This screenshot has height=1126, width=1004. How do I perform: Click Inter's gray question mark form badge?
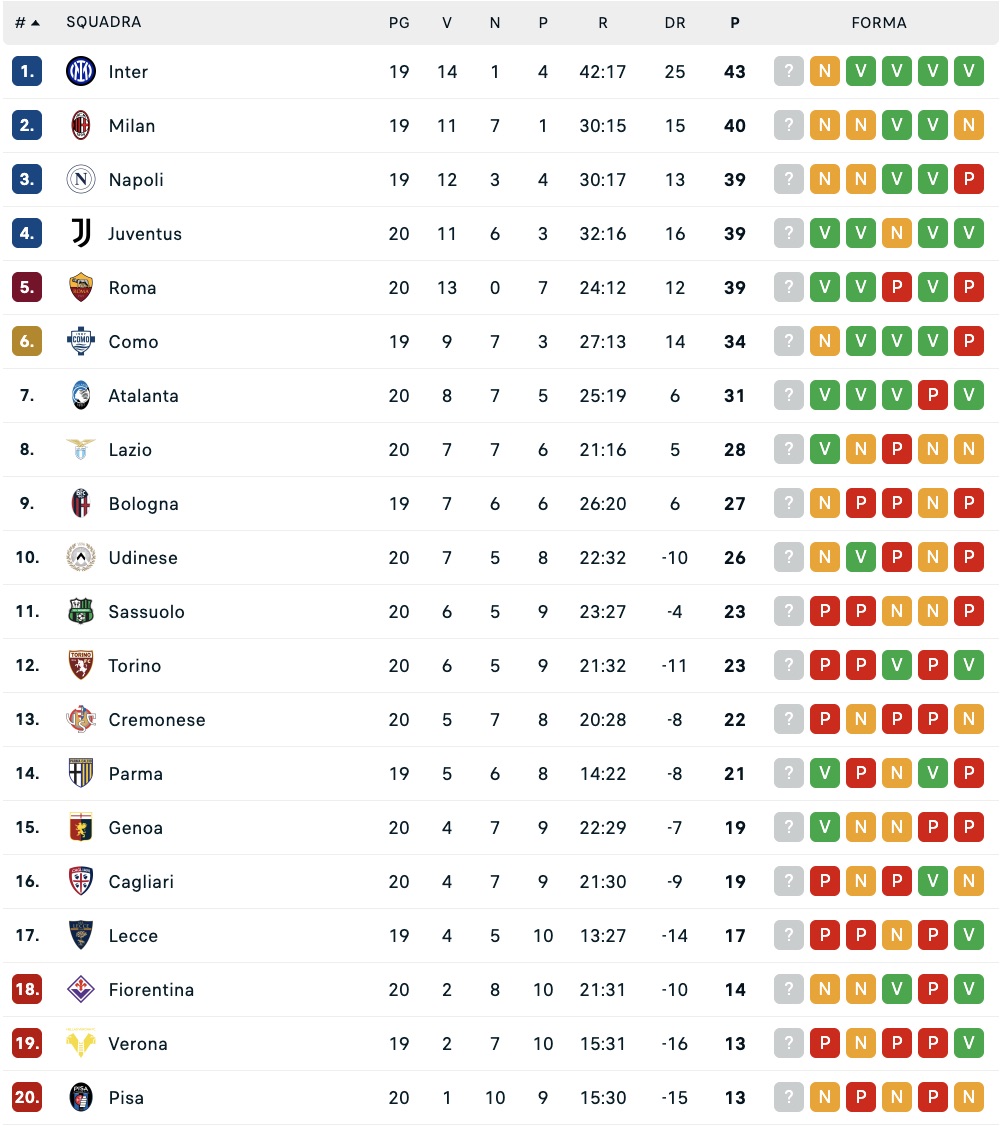click(x=789, y=71)
